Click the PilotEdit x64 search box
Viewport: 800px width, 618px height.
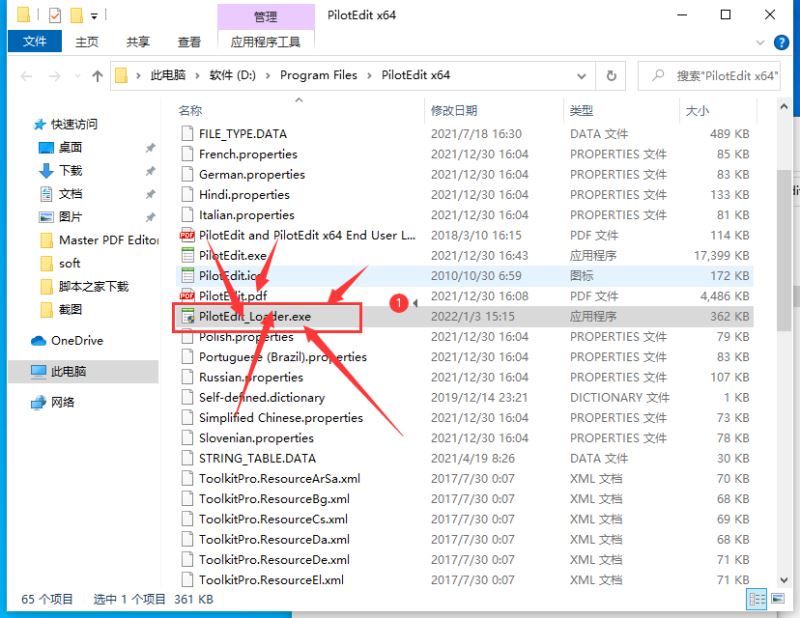tap(709, 76)
